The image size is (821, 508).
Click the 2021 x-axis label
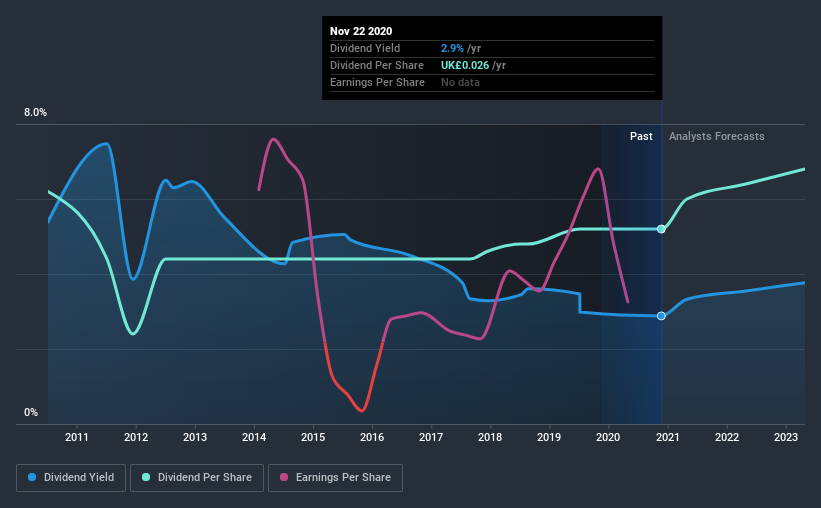pos(668,437)
